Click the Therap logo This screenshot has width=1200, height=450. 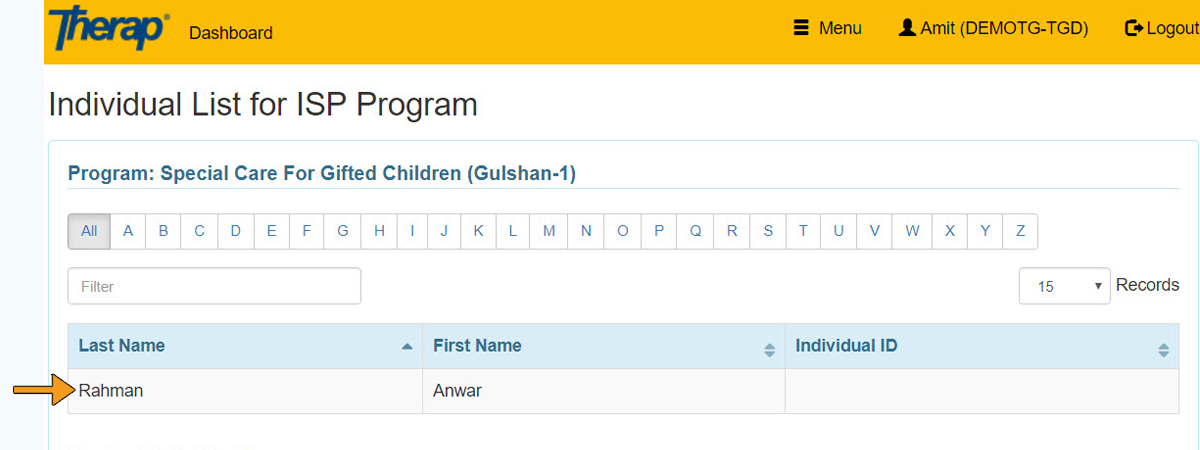click(108, 28)
